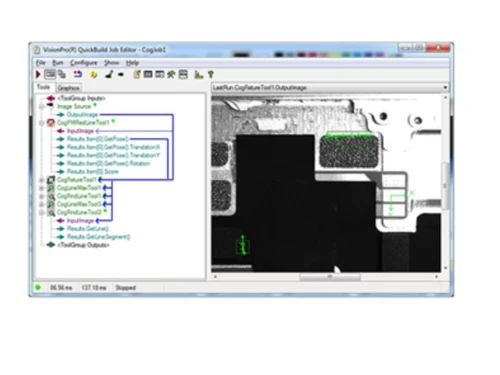Select the GetPose() TranslationY result row
This screenshot has width=500, height=375.
(113, 155)
